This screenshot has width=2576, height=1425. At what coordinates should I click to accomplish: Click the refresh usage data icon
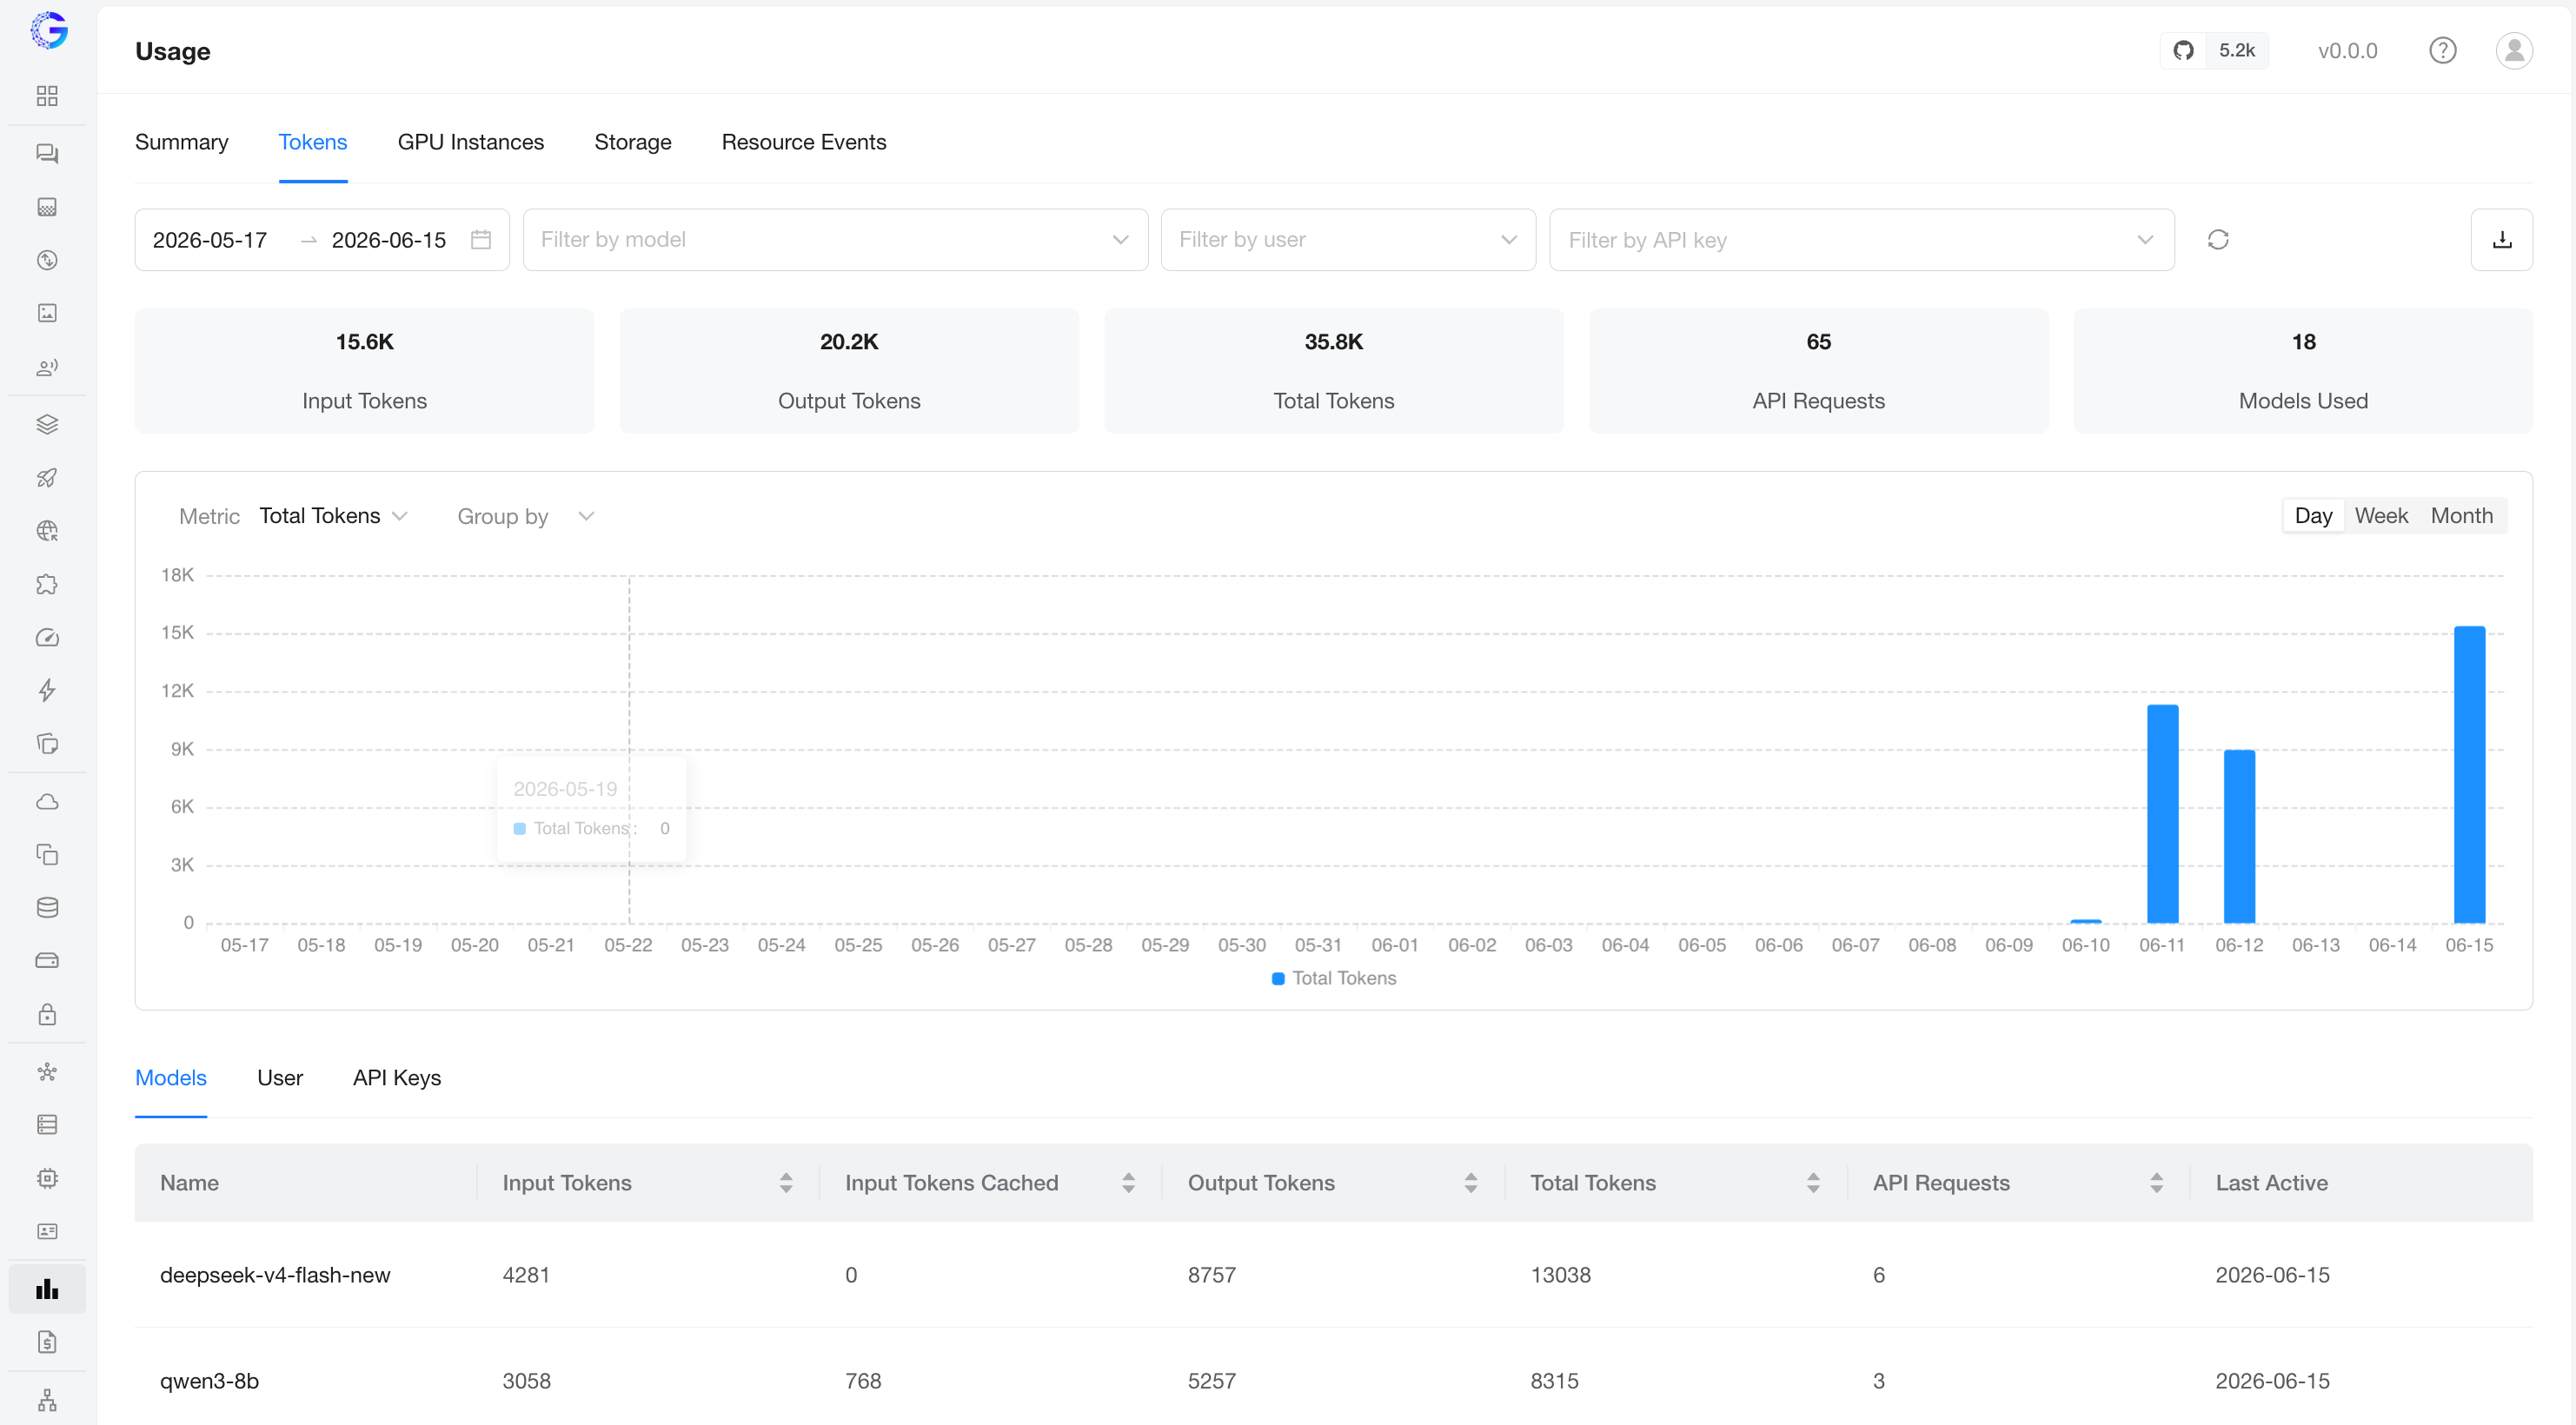(x=2218, y=240)
